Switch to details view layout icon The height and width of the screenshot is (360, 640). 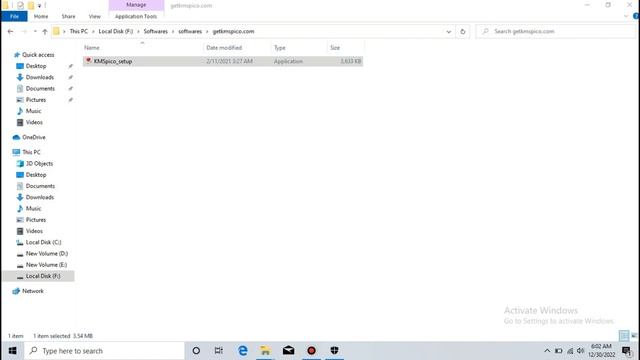click(624, 336)
